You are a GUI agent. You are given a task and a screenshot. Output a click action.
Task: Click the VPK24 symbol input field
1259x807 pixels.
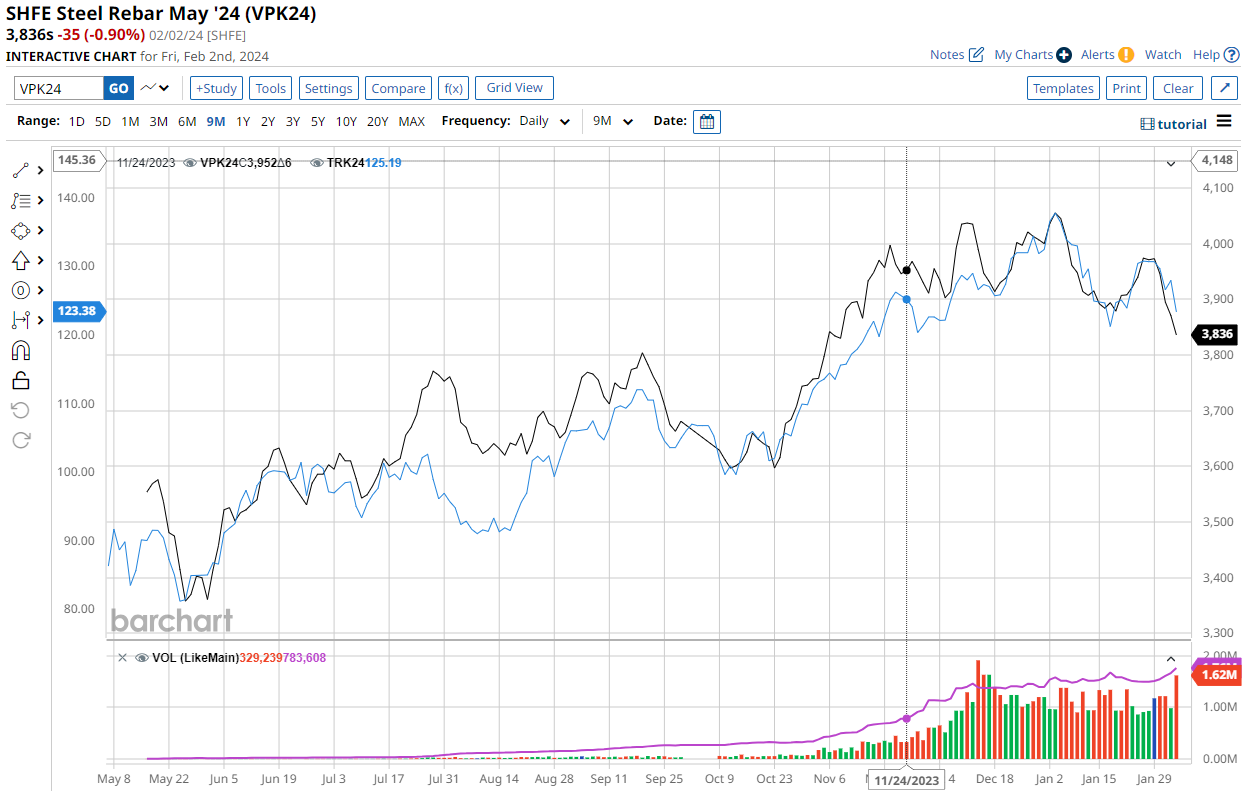[x=59, y=88]
